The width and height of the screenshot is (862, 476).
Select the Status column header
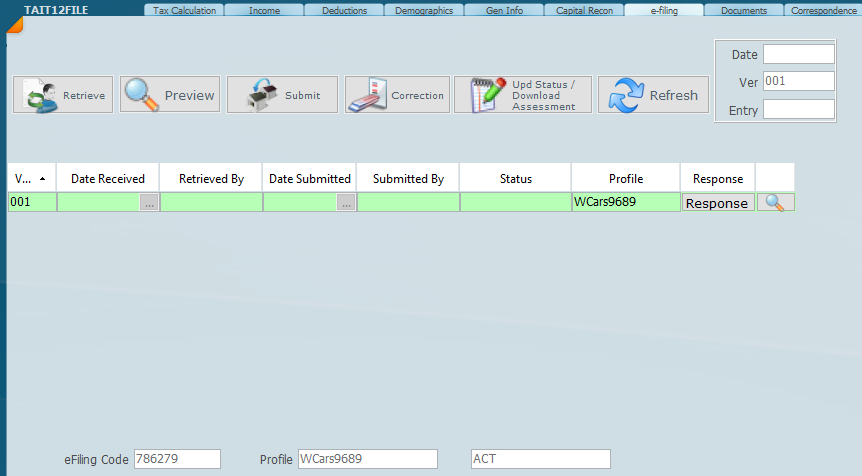[x=515, y=178]
